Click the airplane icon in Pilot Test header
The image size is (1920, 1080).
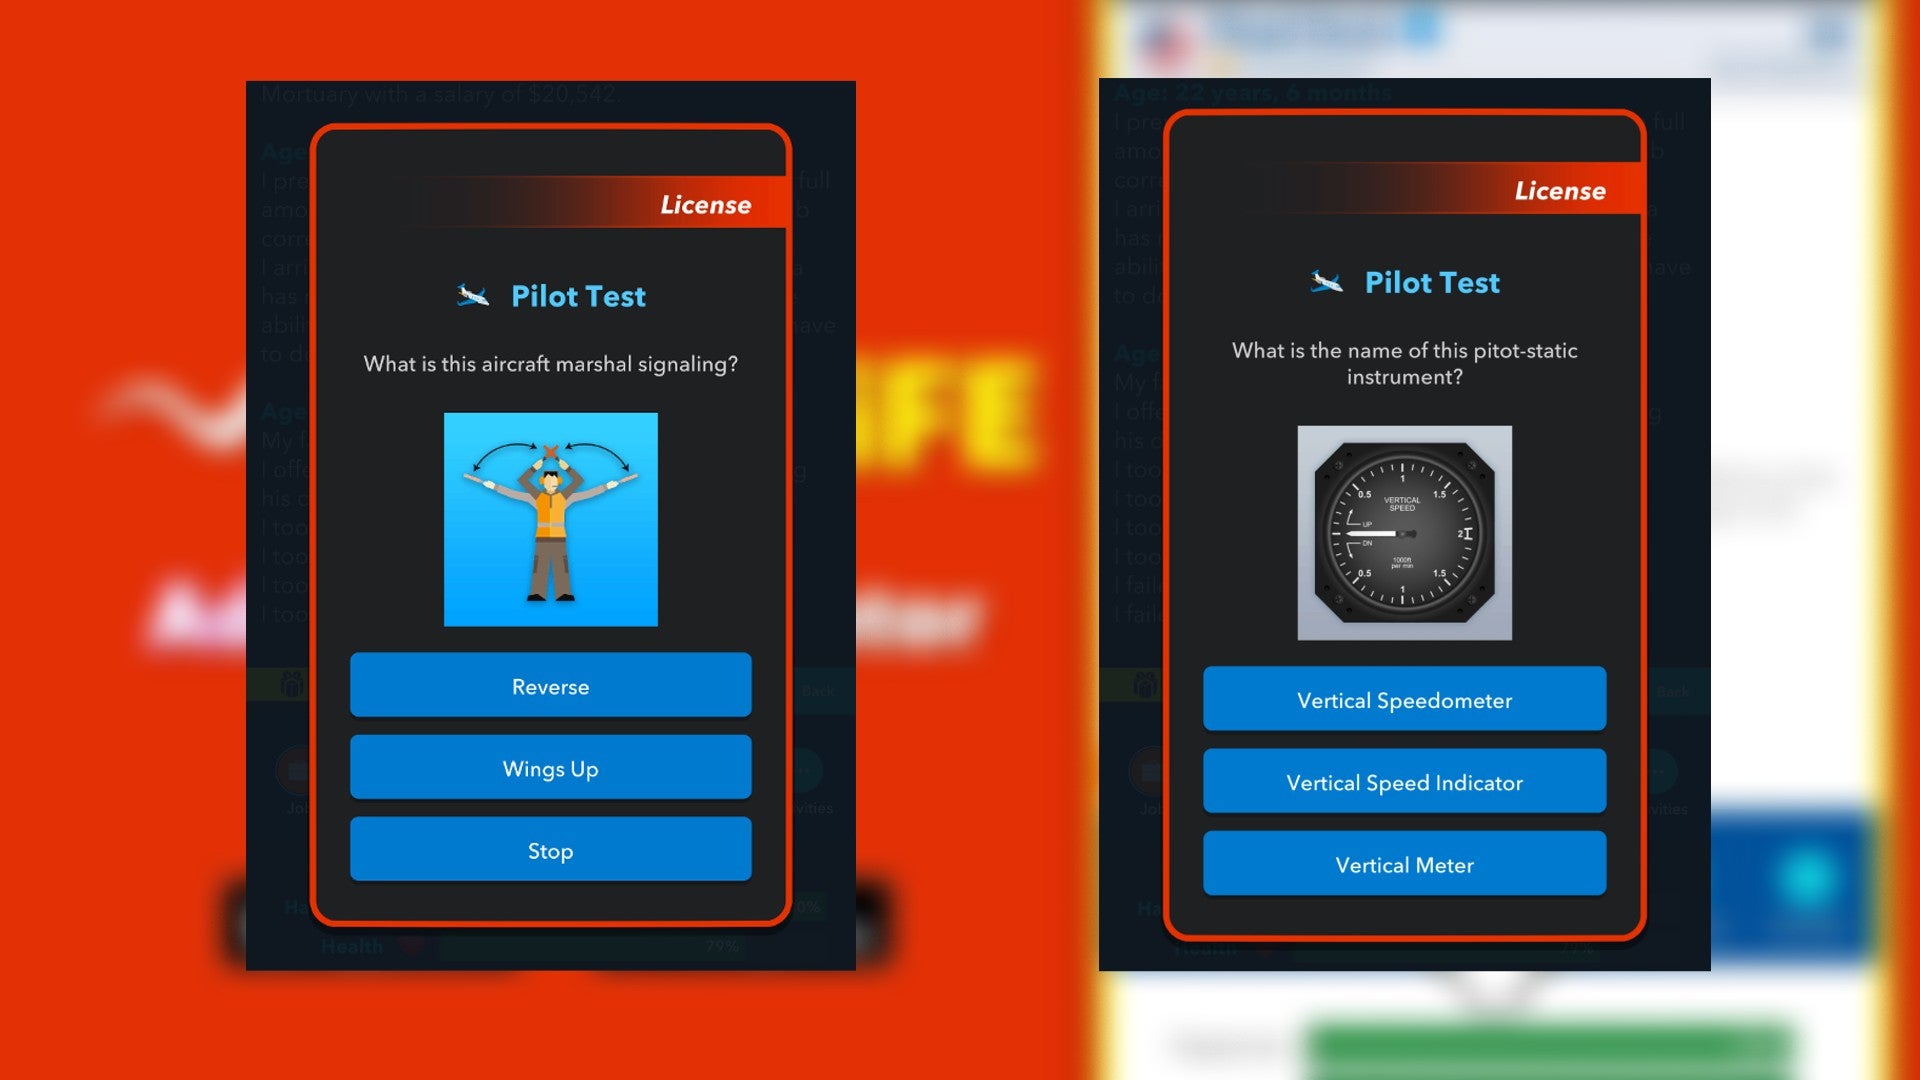[473, 294]
